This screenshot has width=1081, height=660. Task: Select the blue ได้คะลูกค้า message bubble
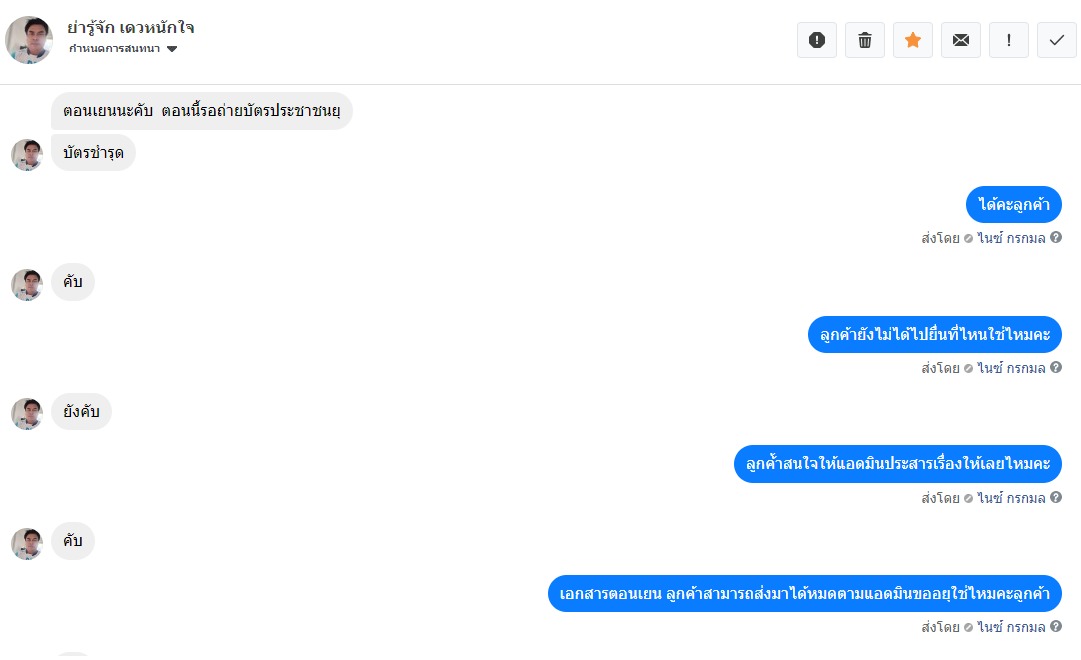point(1013,204)
